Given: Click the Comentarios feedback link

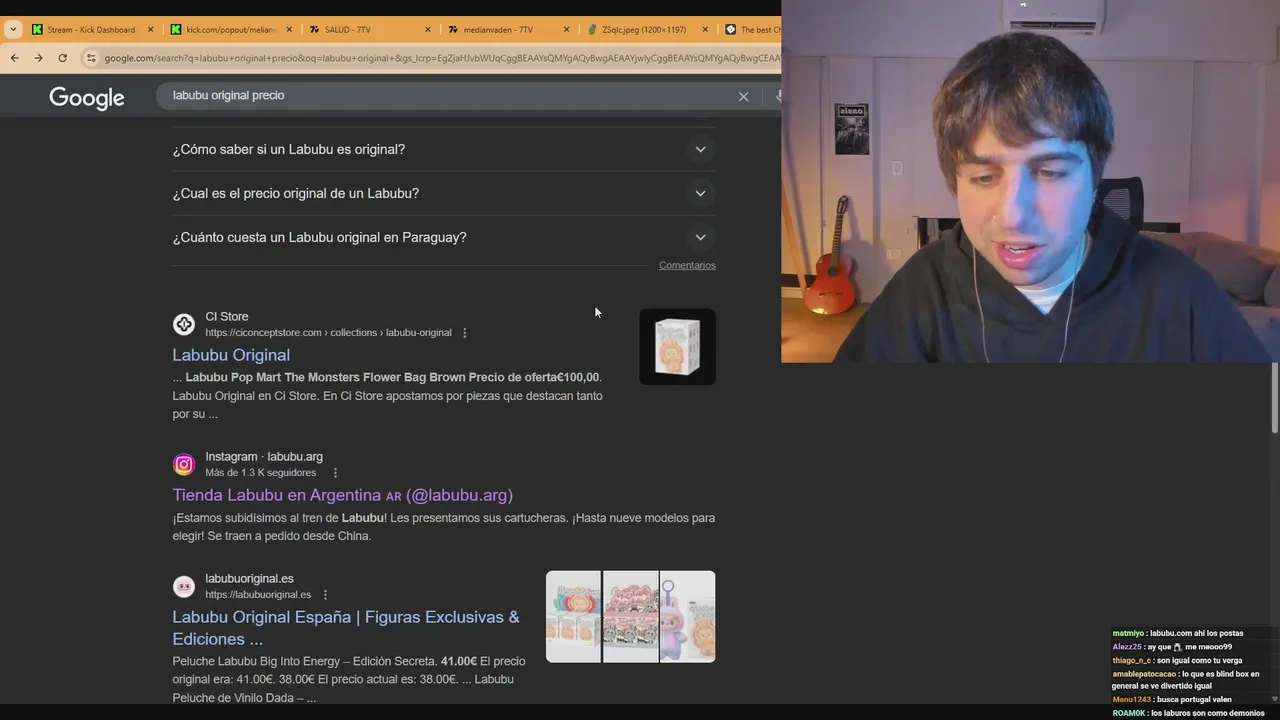Looking at the screenshot, I should tap(687, 265).
